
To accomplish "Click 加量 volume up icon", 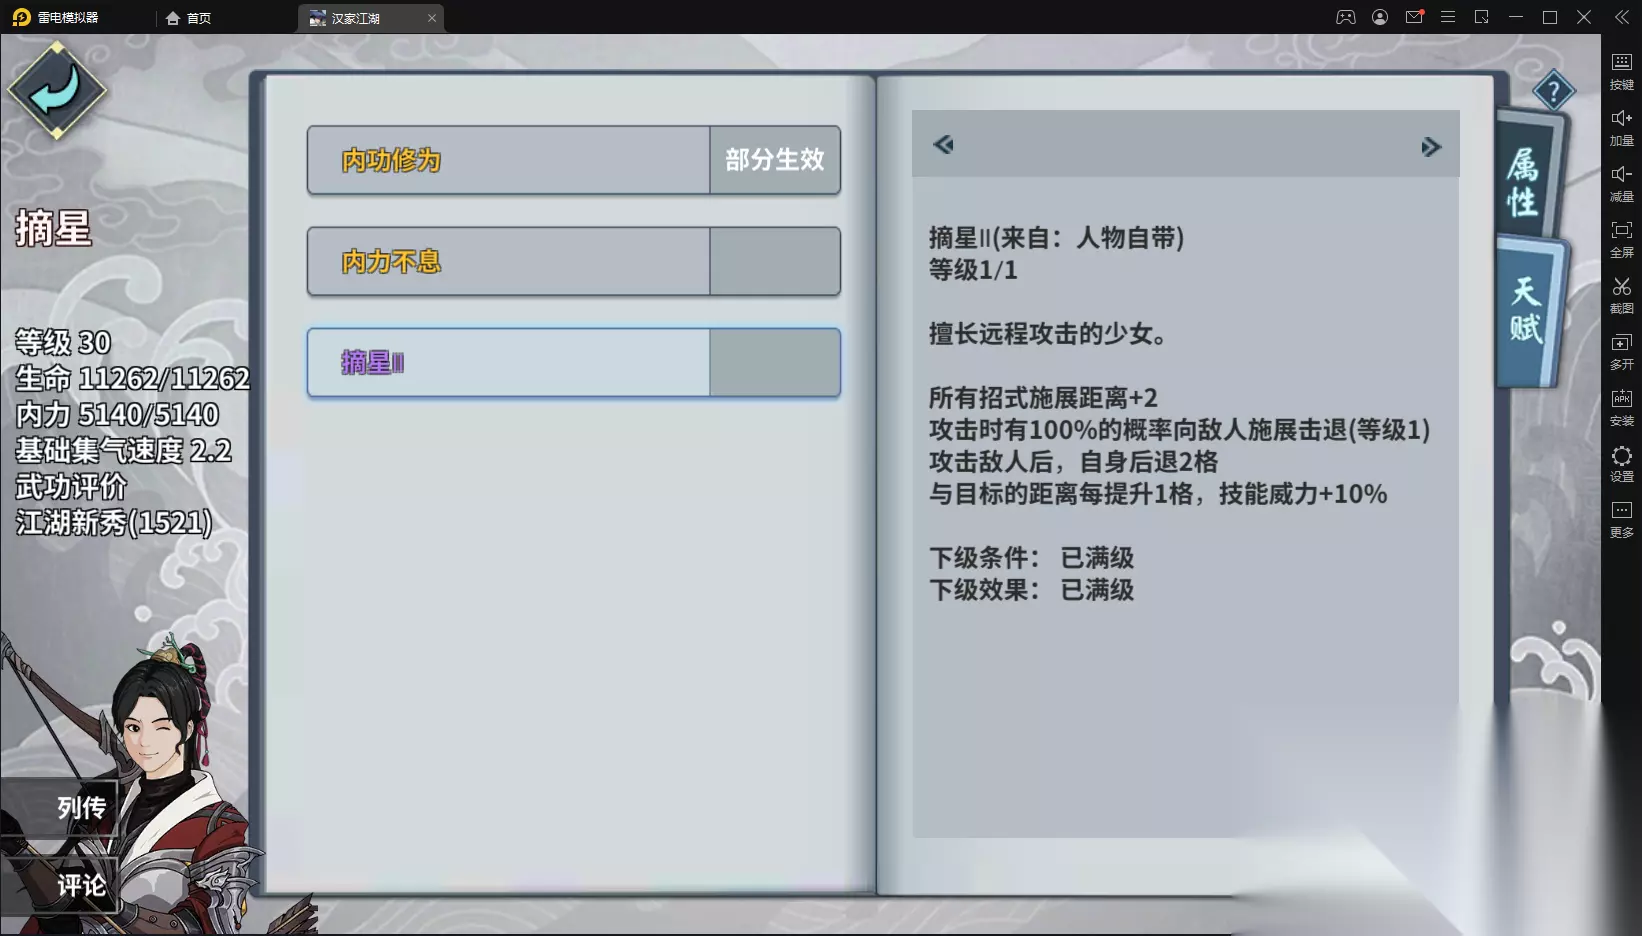I will [1621, 127].
